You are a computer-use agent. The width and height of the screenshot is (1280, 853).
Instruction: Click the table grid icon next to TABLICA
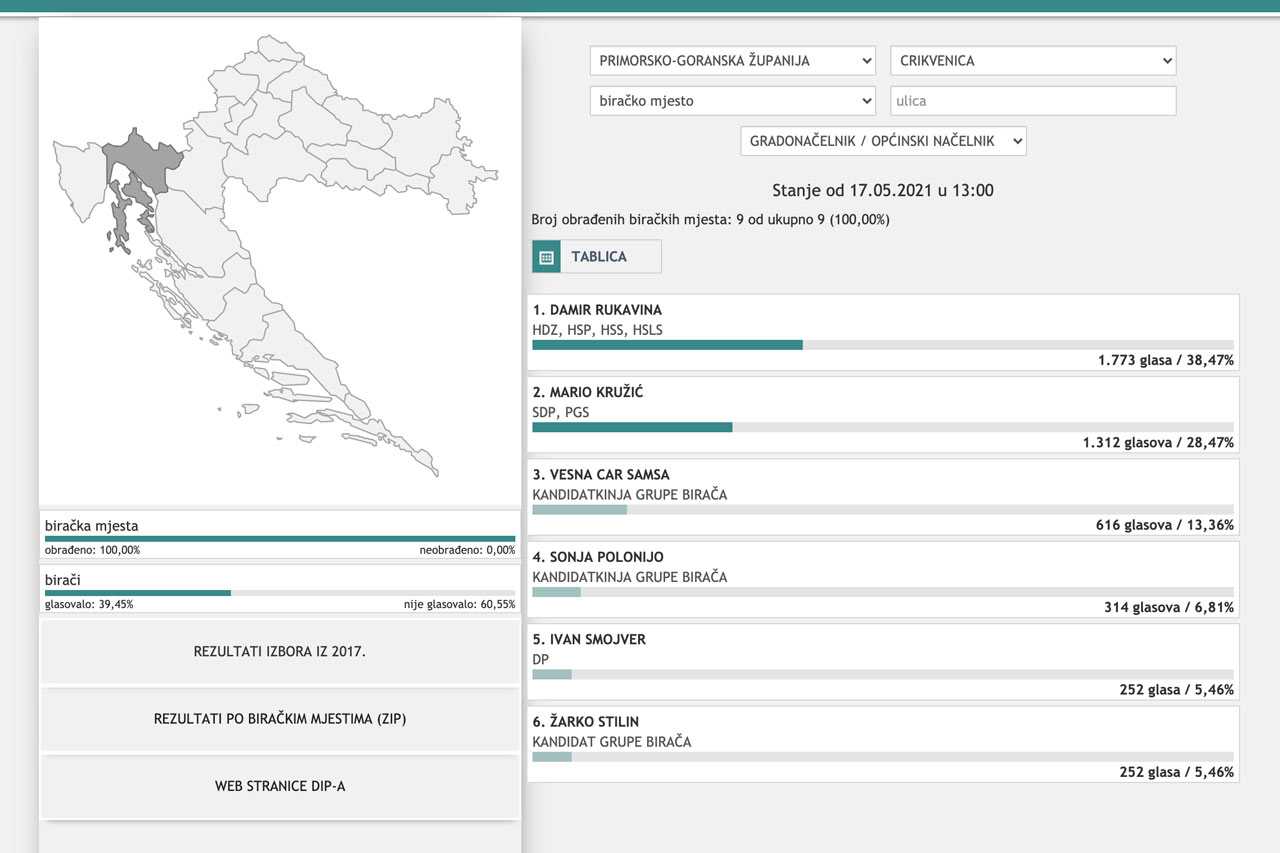tap(546, 257)
